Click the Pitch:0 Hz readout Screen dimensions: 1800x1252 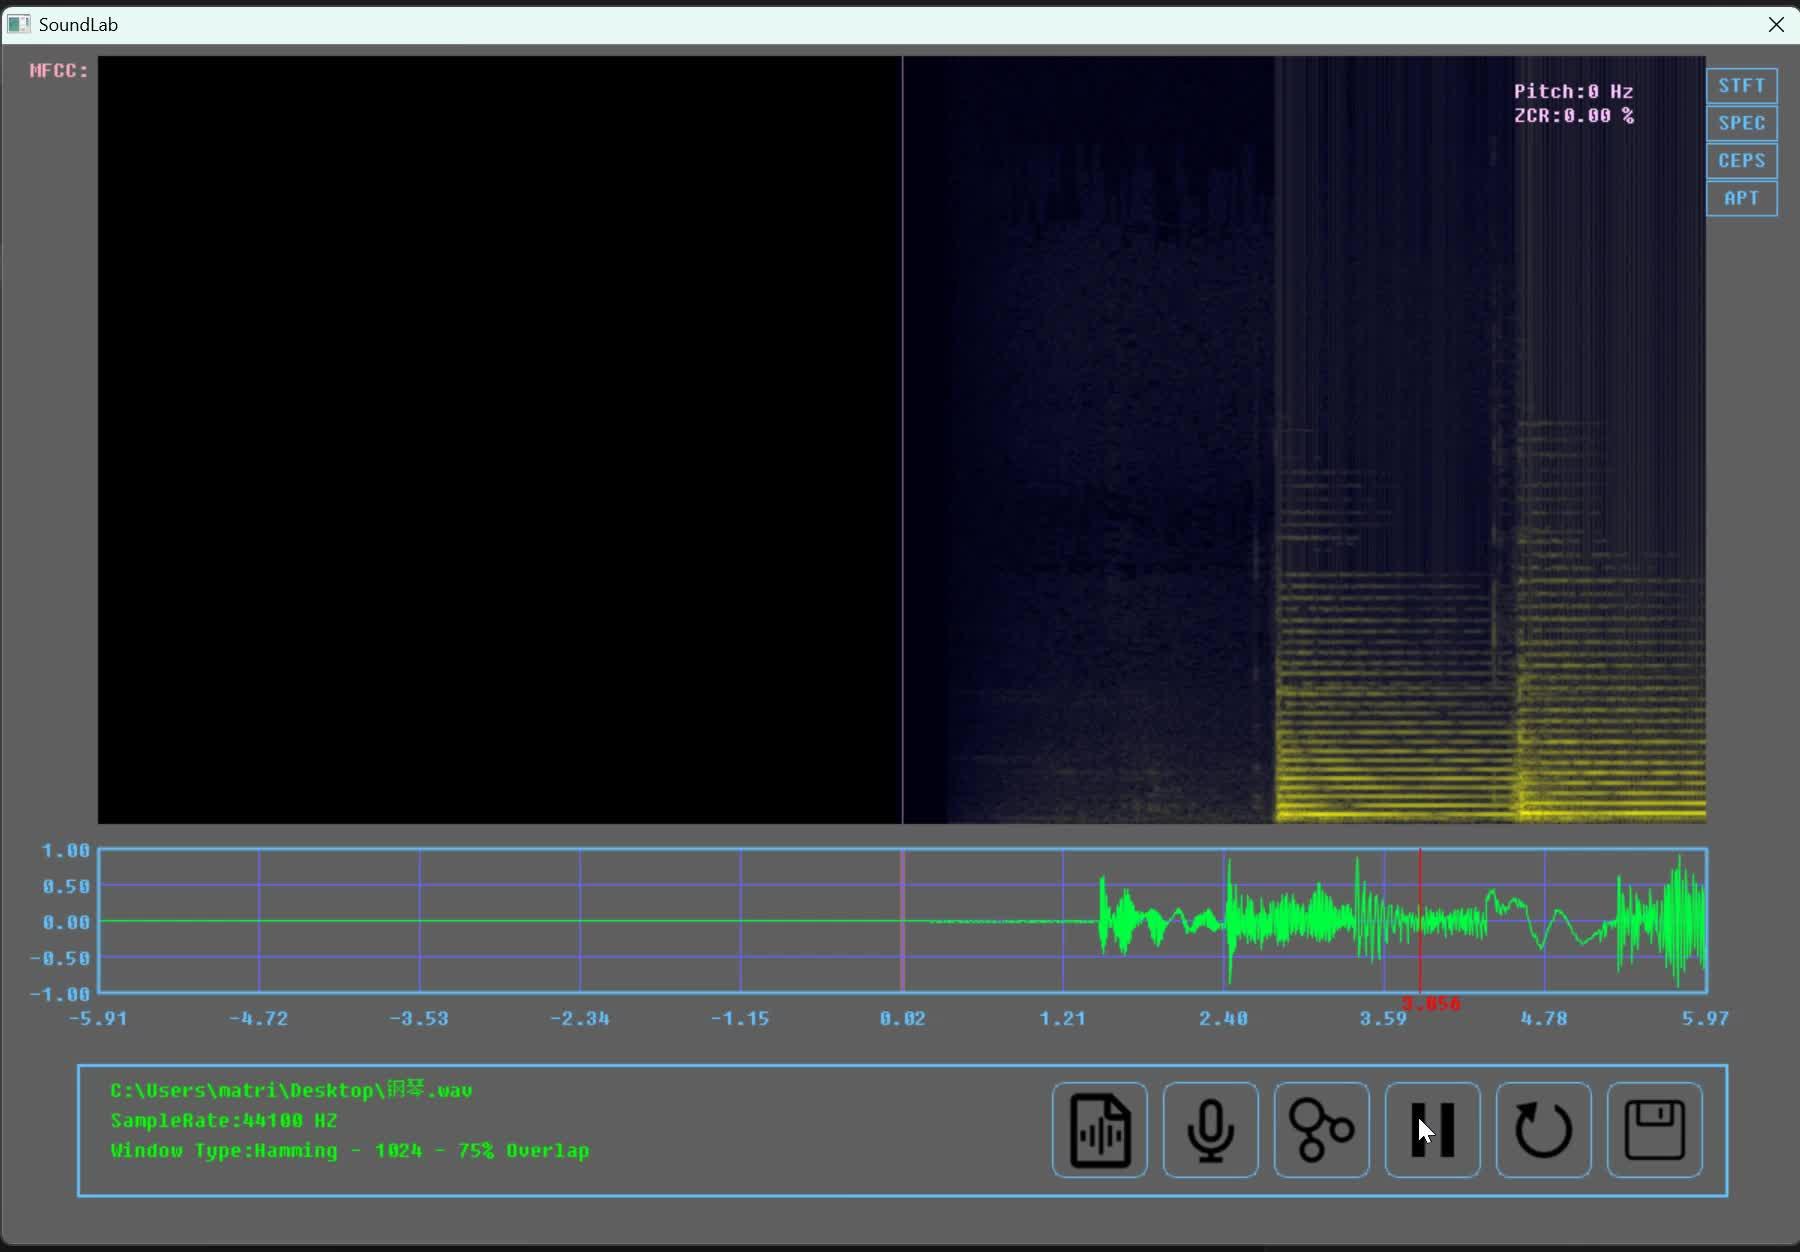(x=1574, y=91)
